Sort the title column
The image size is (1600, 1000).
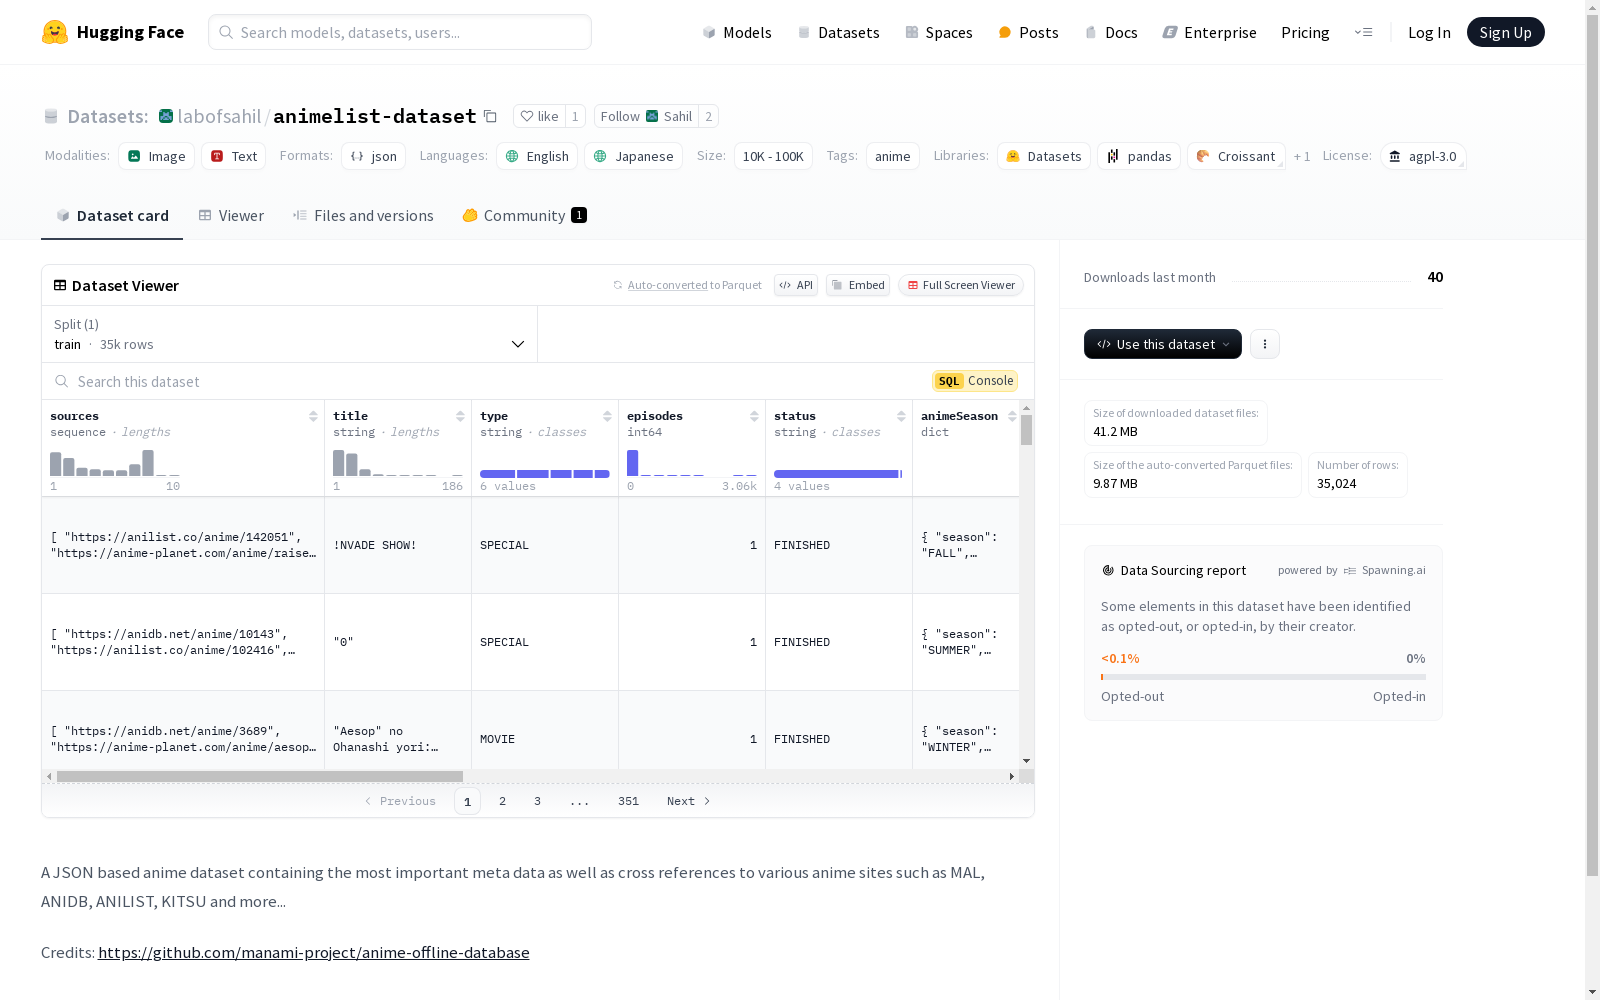[460, 416]
